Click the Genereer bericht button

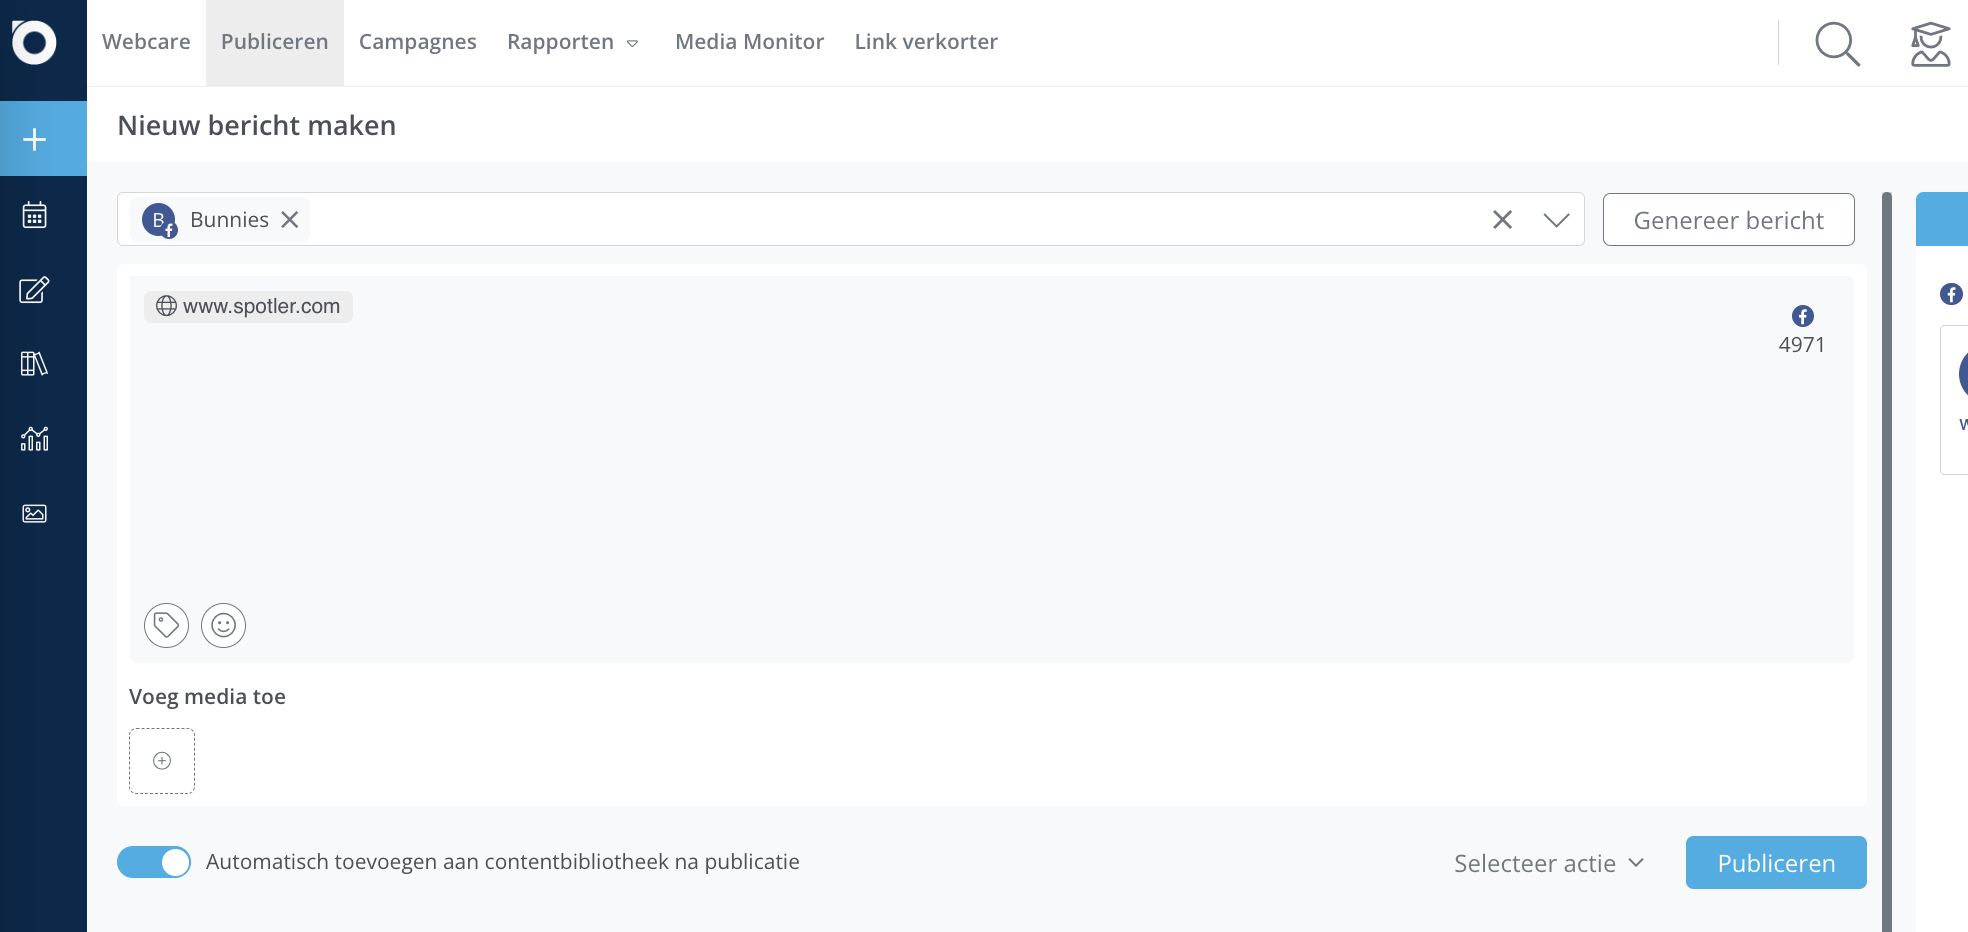pyautogui.click(x=1729, y=220)
